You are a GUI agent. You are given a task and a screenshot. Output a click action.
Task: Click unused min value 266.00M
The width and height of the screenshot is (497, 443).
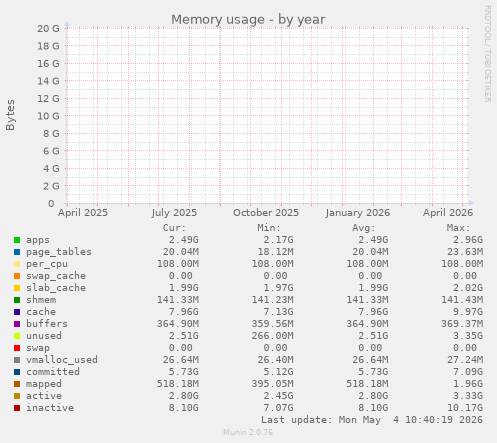pyautogui.click(x=272, y=336)
